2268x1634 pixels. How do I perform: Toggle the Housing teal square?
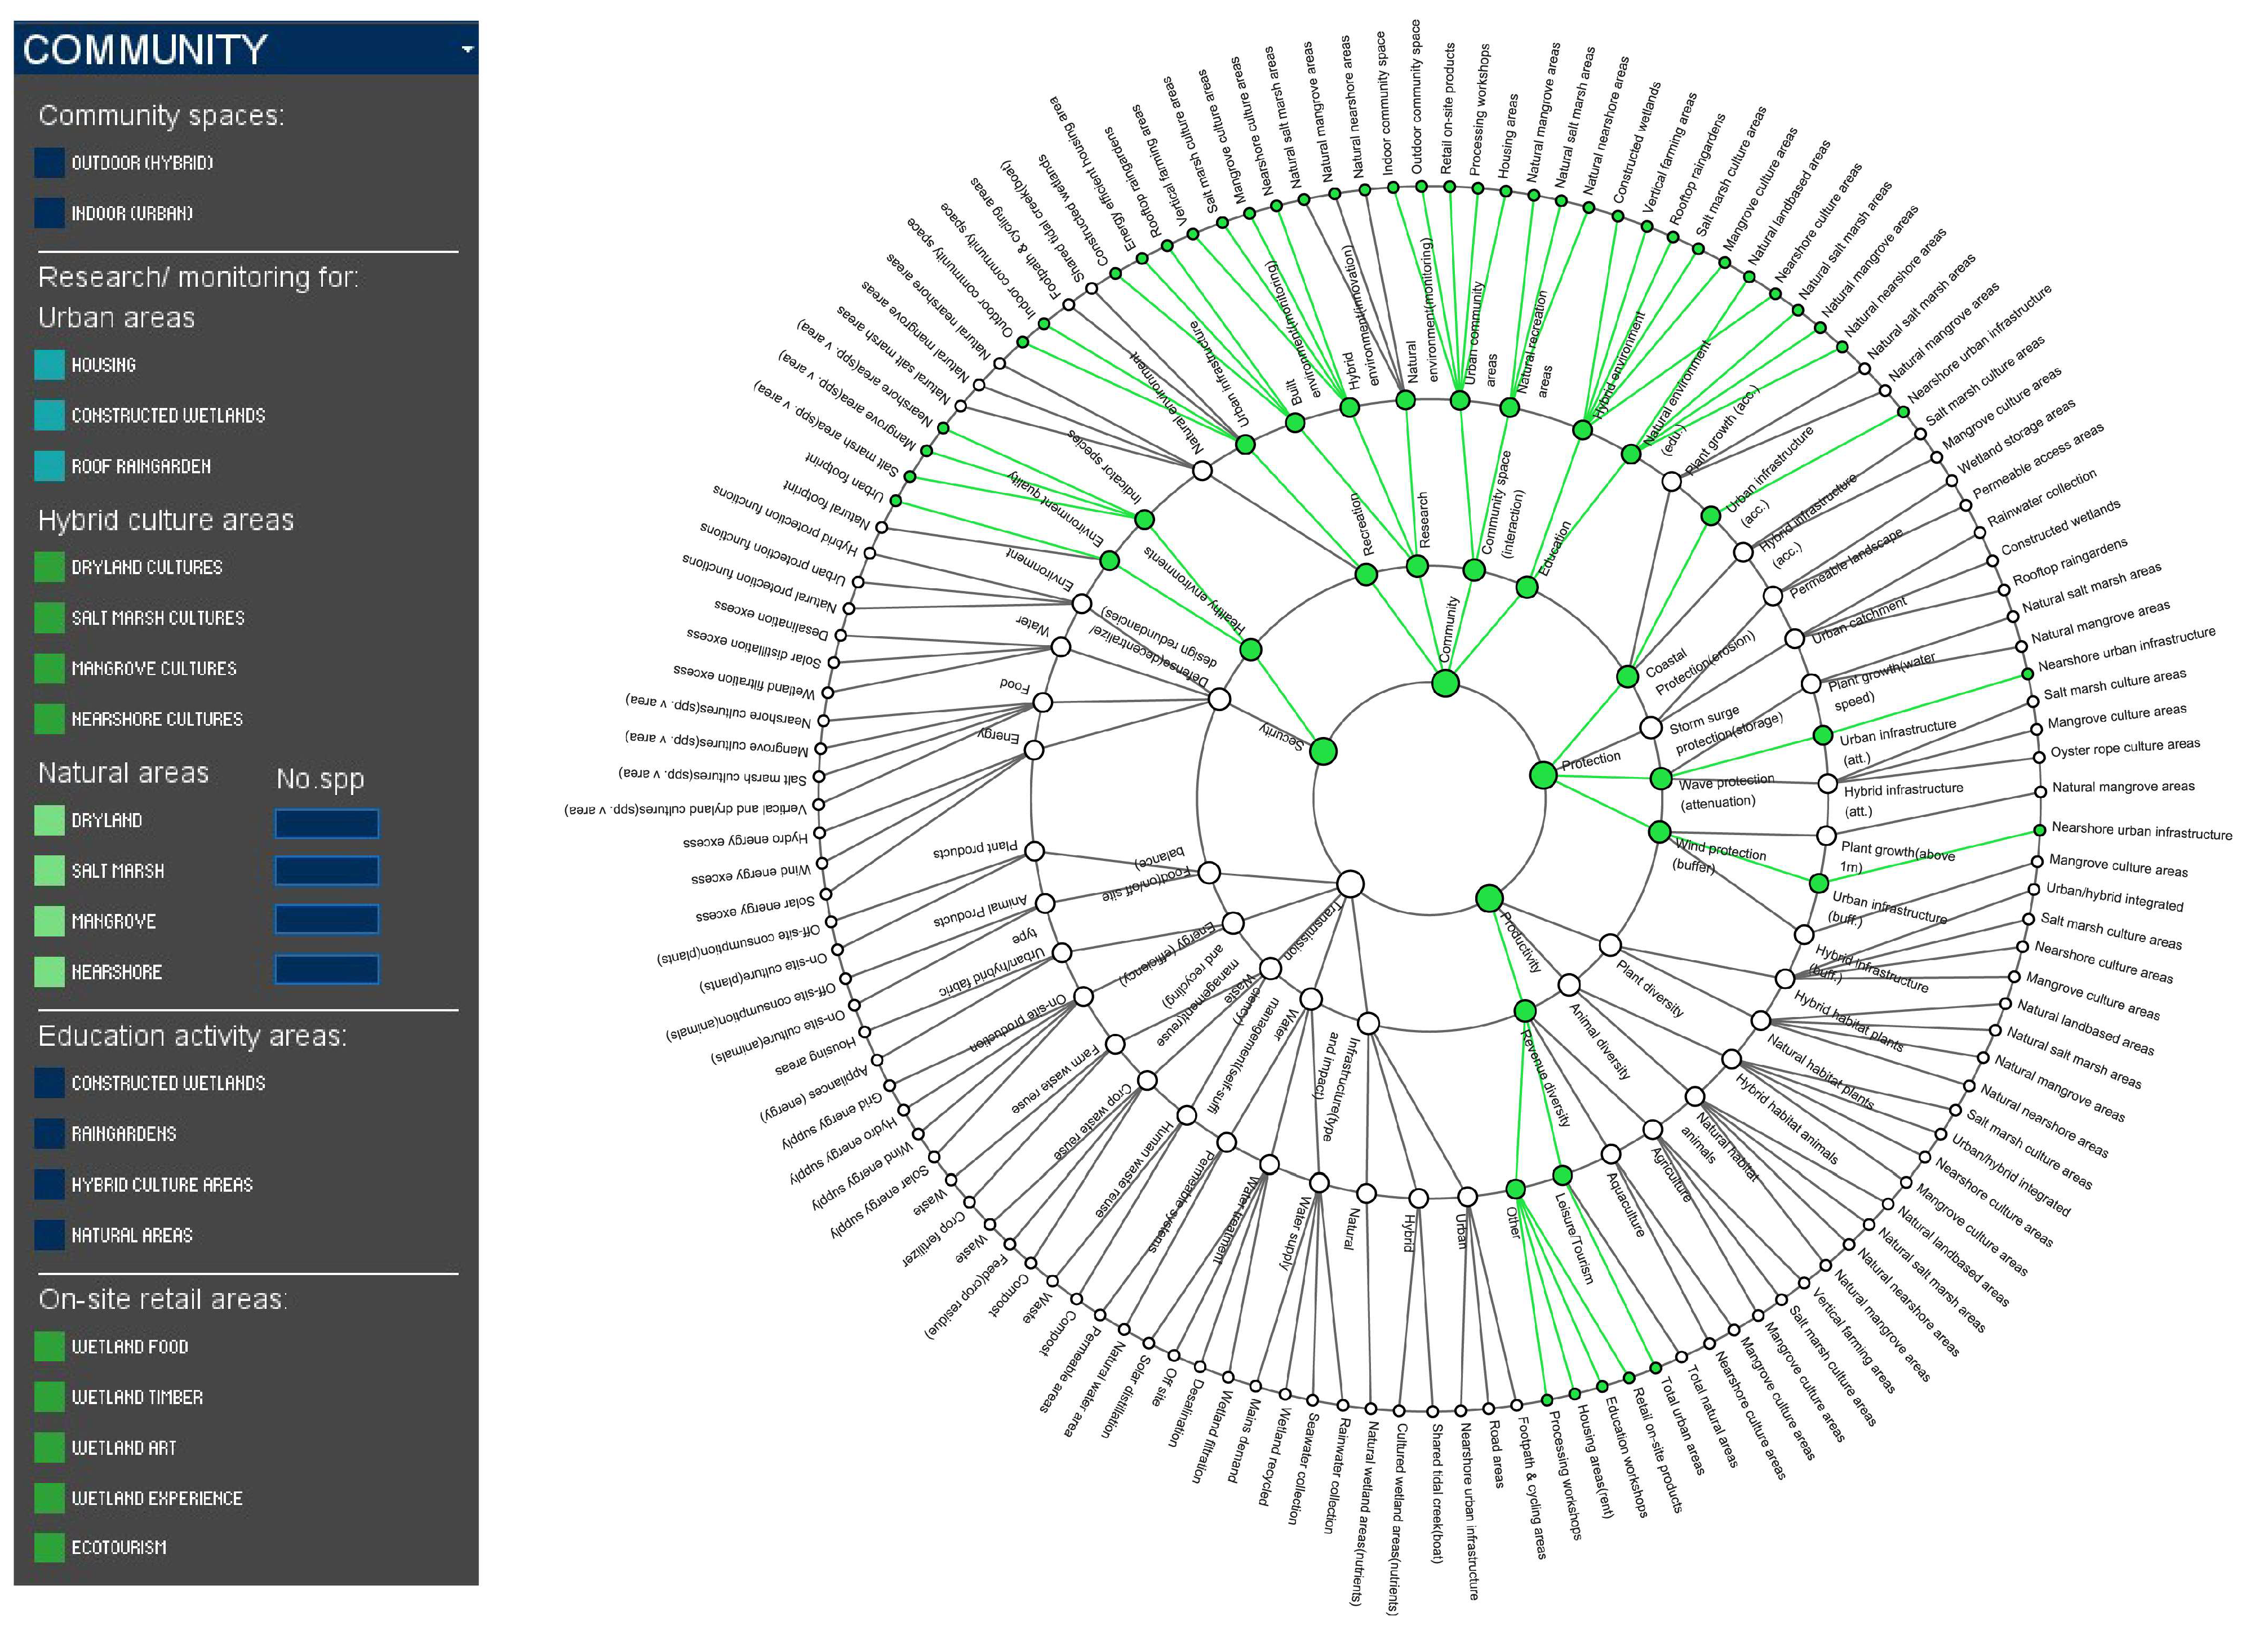point(49,365)
